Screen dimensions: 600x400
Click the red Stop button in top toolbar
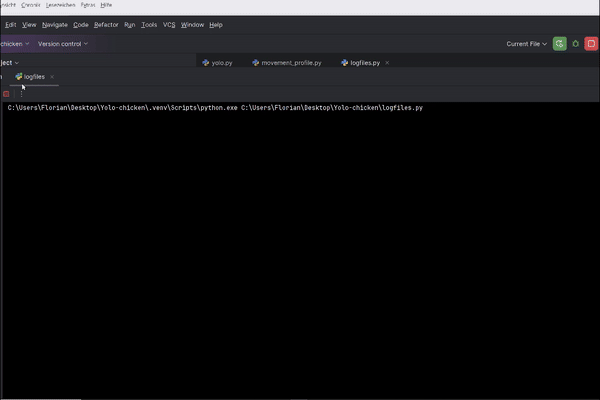click(591, 44)
